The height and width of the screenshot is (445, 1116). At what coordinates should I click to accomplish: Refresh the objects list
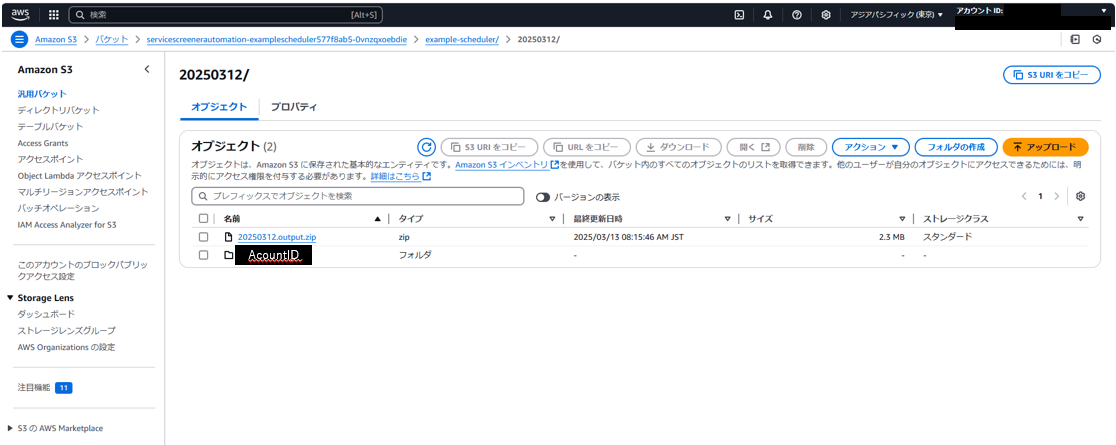[x=426, y=147]
